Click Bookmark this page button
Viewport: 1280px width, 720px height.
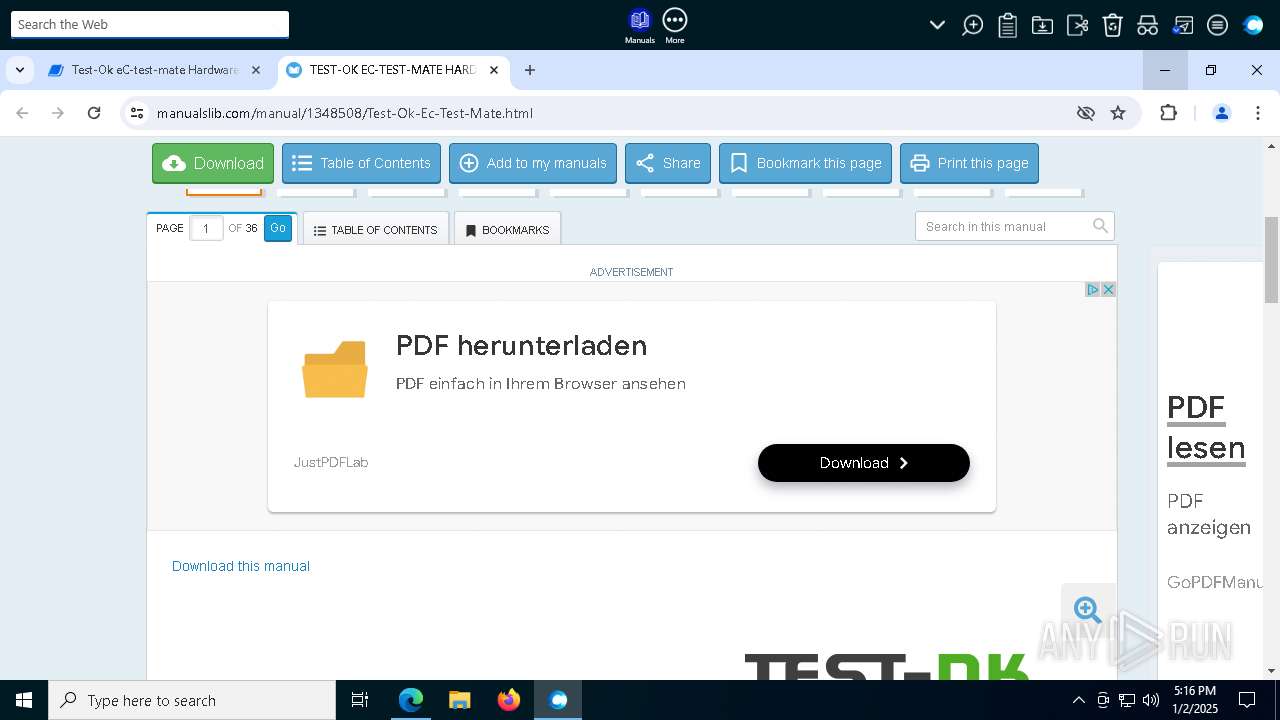pos(805,163)
